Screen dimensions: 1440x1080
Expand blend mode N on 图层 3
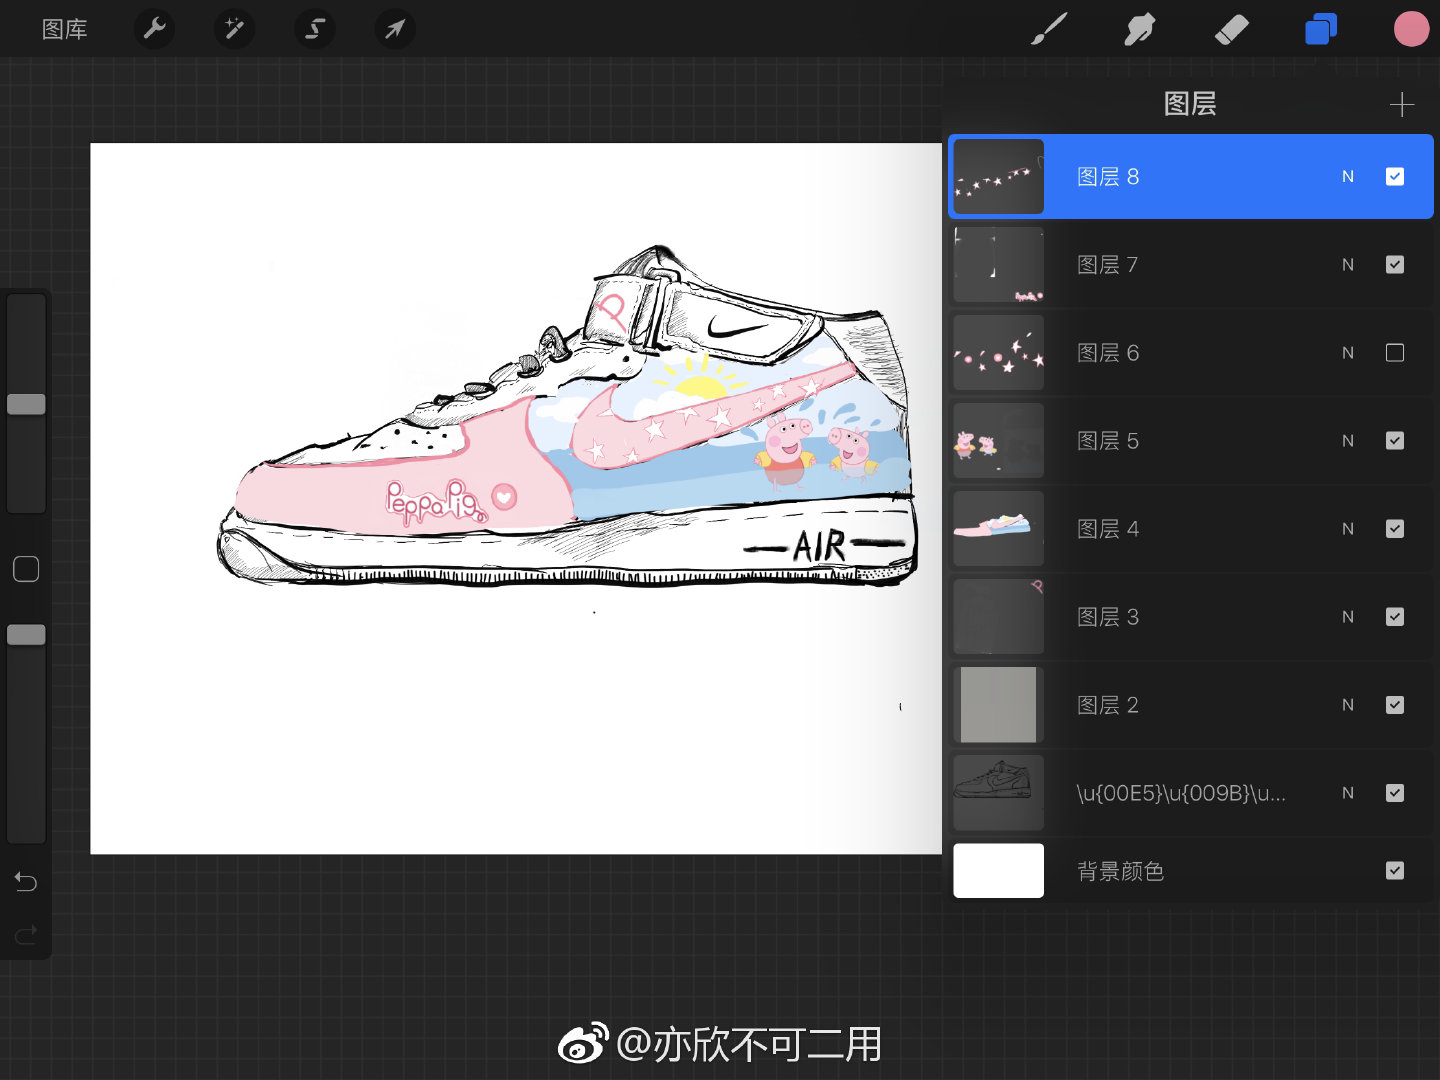coord(1348,617)
